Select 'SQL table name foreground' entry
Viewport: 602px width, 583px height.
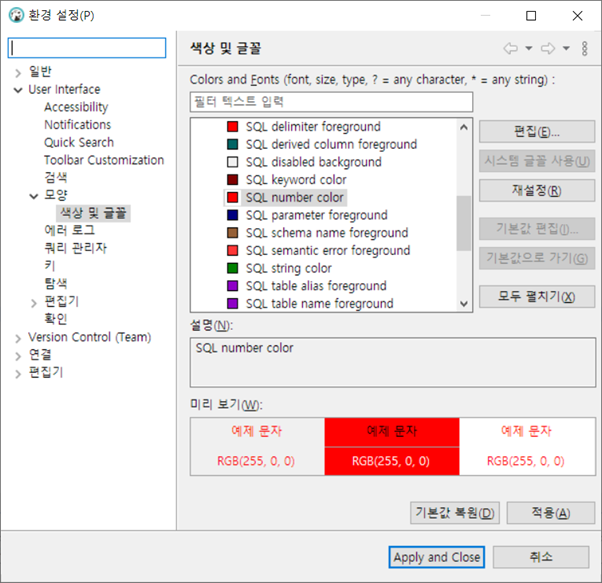(x=319, y=303)
